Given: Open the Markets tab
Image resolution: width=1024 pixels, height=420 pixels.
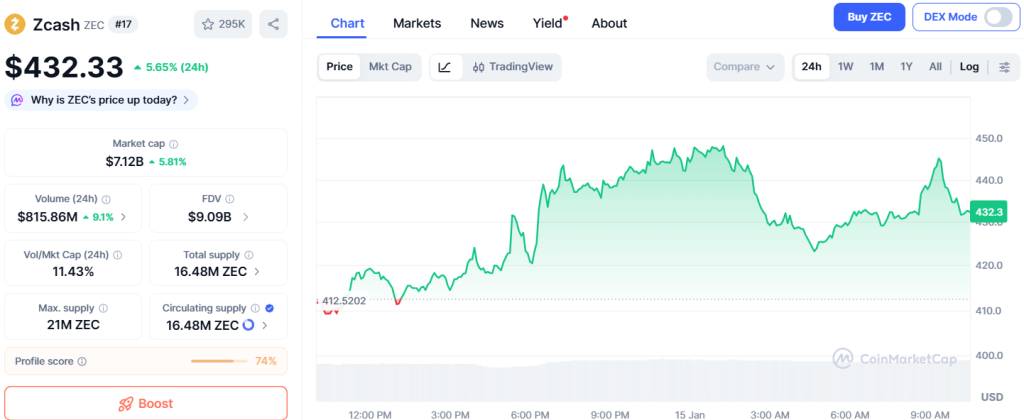Looking at the screenshot, I should 417,23.
